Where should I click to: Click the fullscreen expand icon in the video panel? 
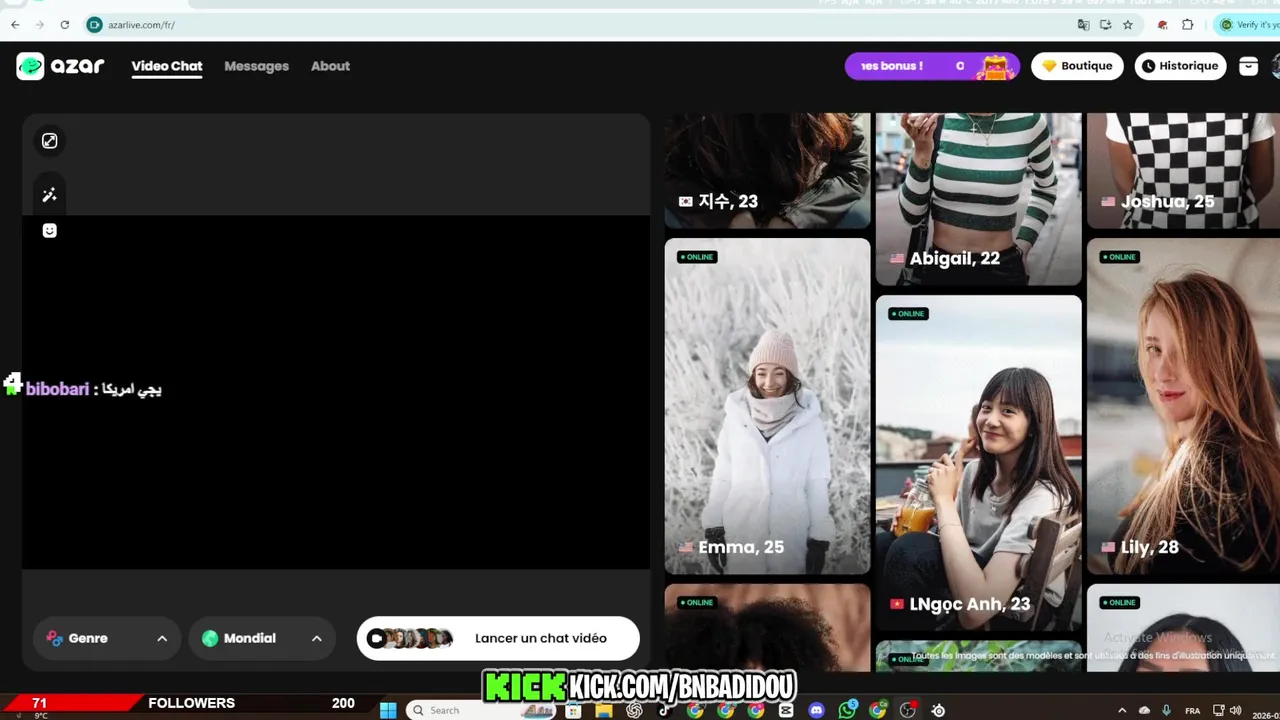point(49,141)
